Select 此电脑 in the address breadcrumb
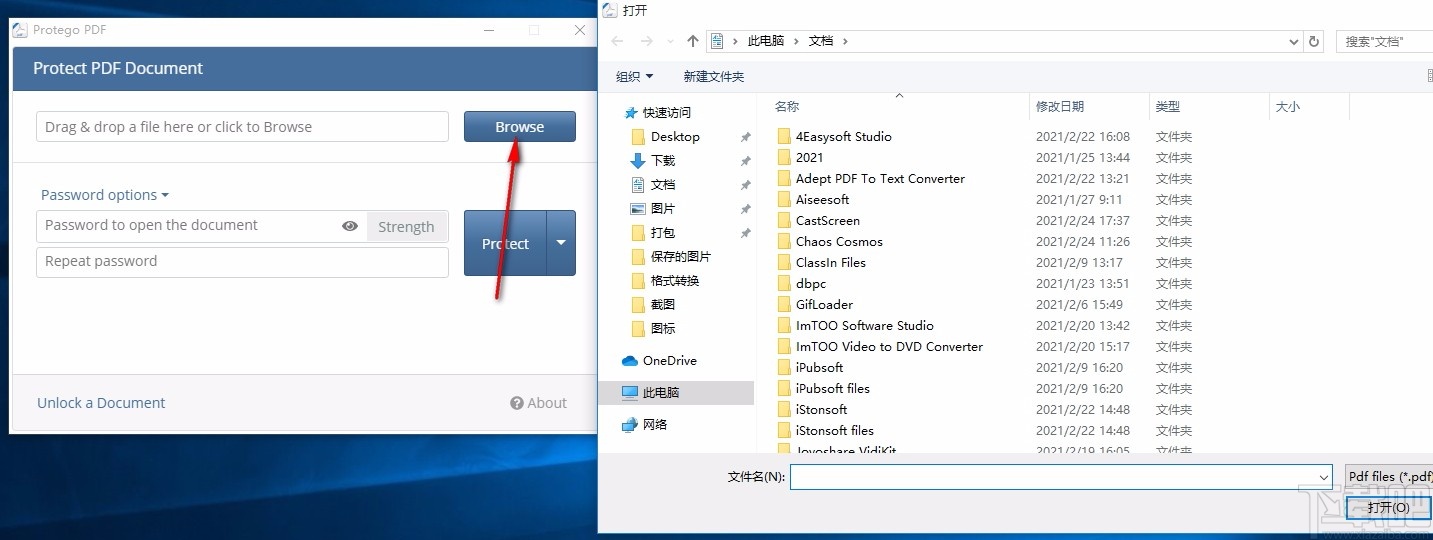The width and height of the screenshot is (1433, 540). click(x=766, y=41)
